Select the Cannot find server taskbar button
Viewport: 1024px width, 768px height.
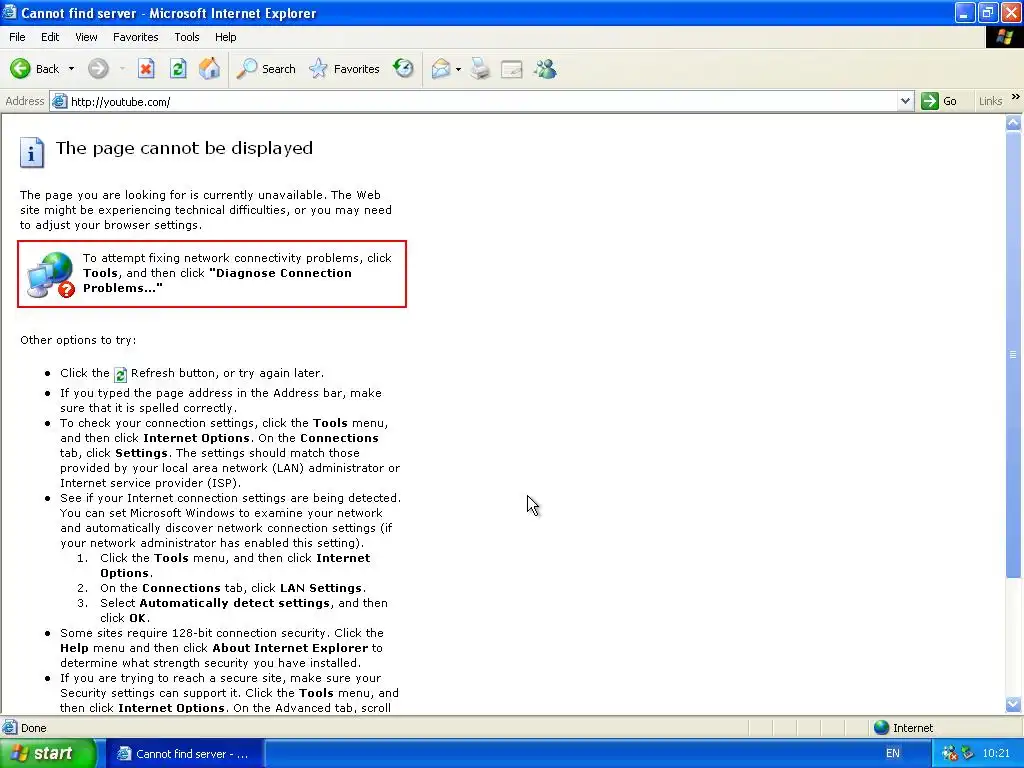tap(185, 754)
